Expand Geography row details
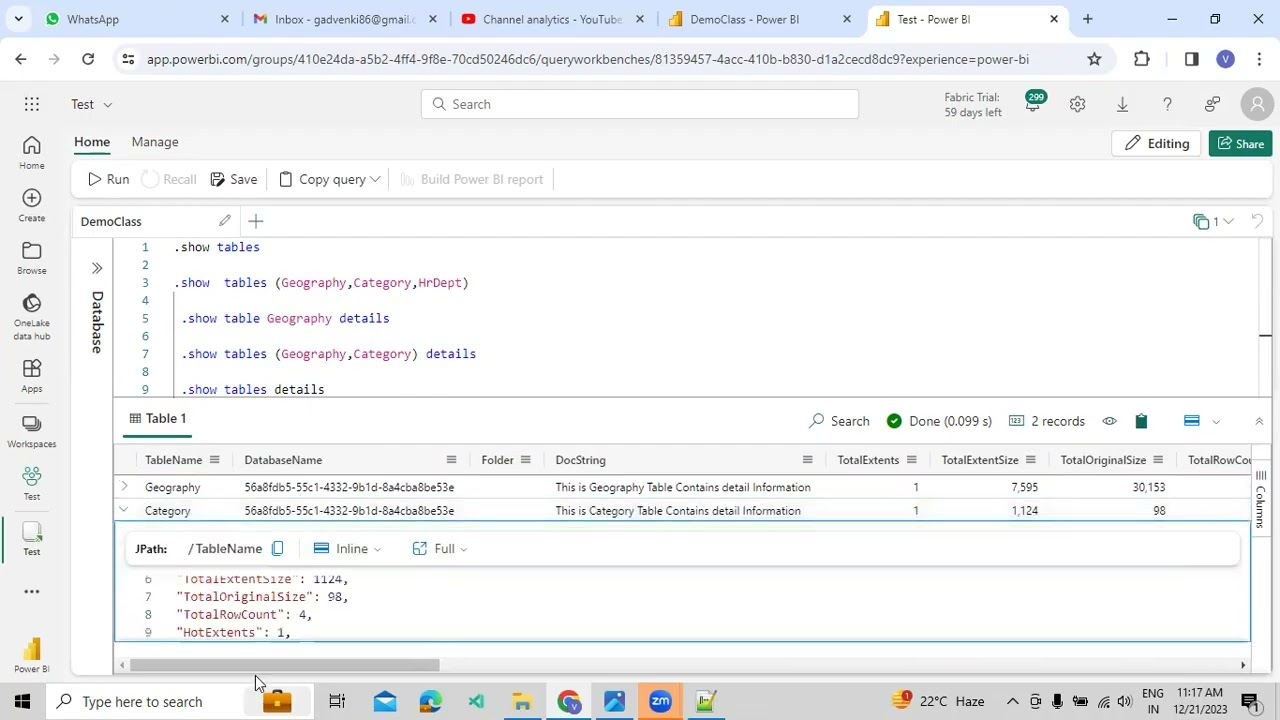Screen dimensions: 1280x720 pos(124,487)
